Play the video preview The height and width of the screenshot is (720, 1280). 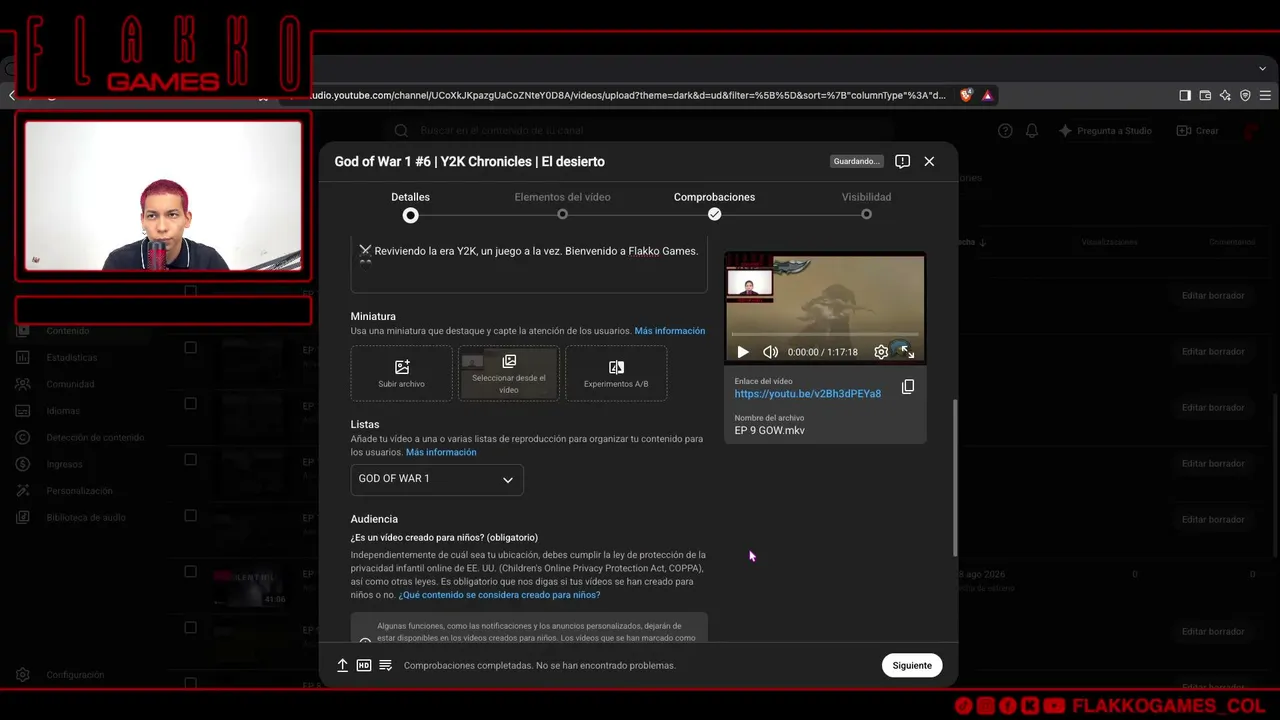[742, 352]
